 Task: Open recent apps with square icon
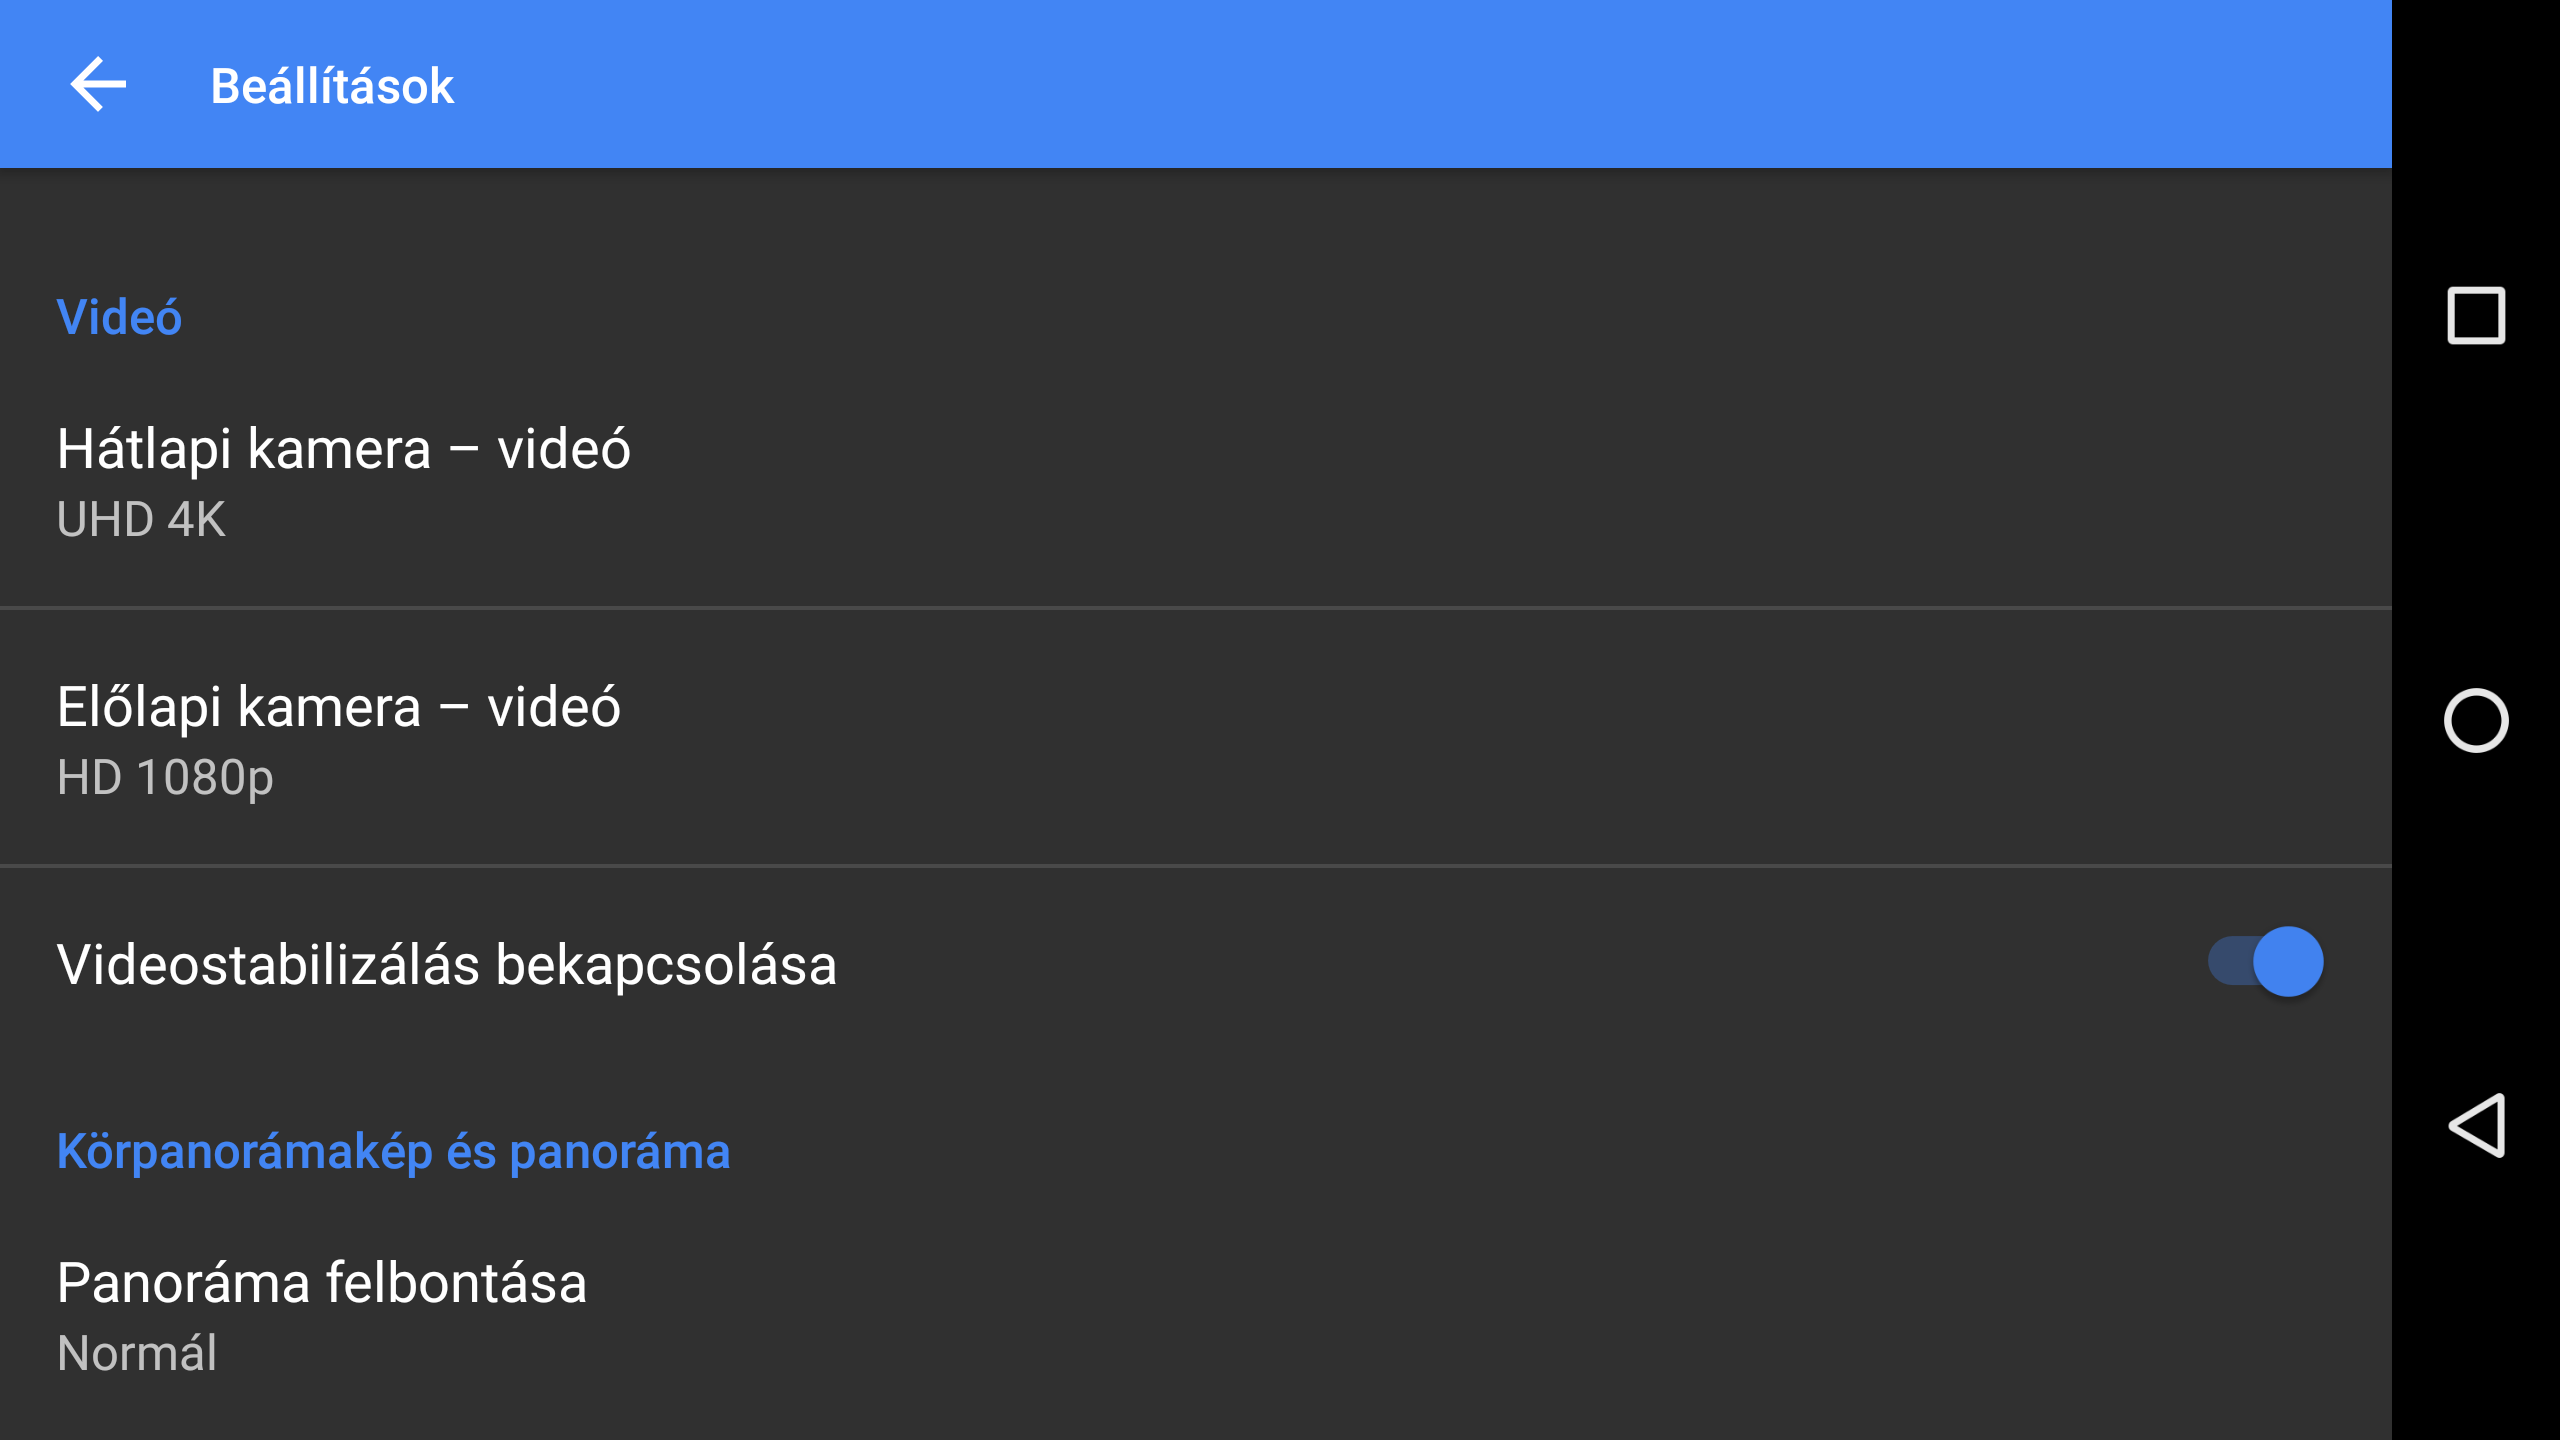[2475, 316]
